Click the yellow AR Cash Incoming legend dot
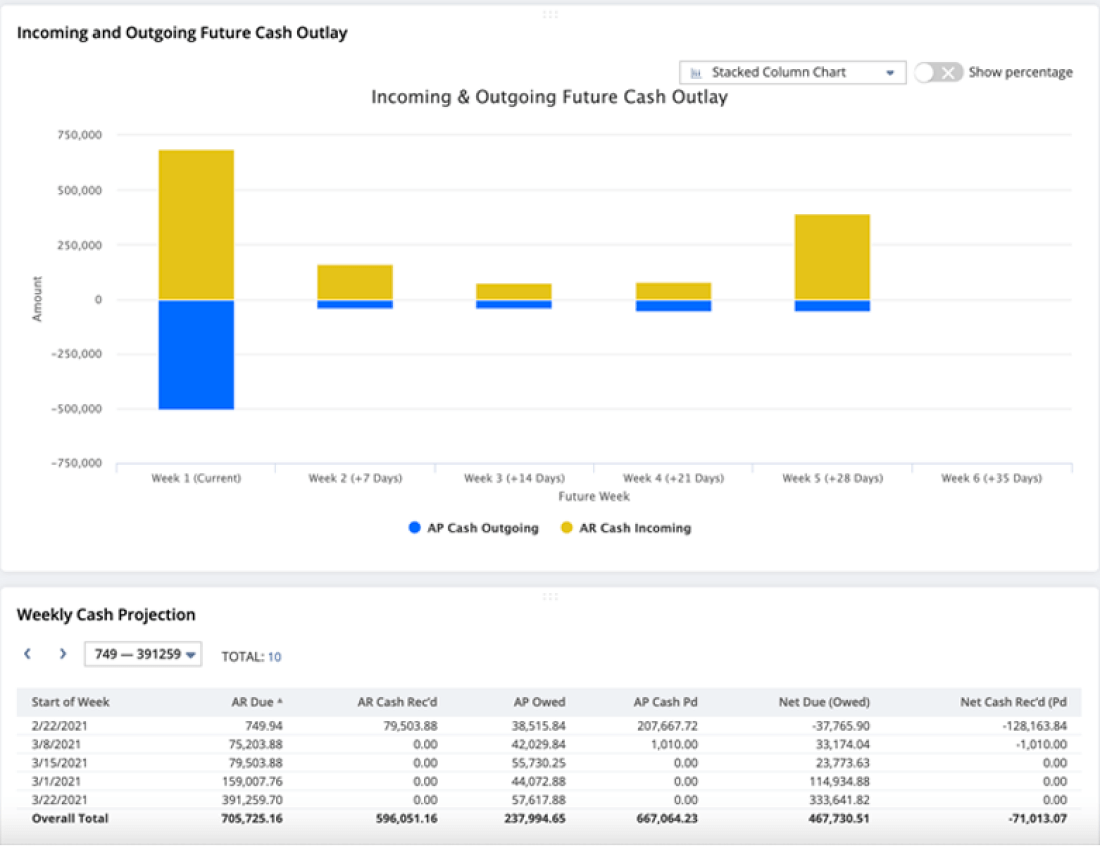This screenshot has height=846, width=1100. coord(566,528)
